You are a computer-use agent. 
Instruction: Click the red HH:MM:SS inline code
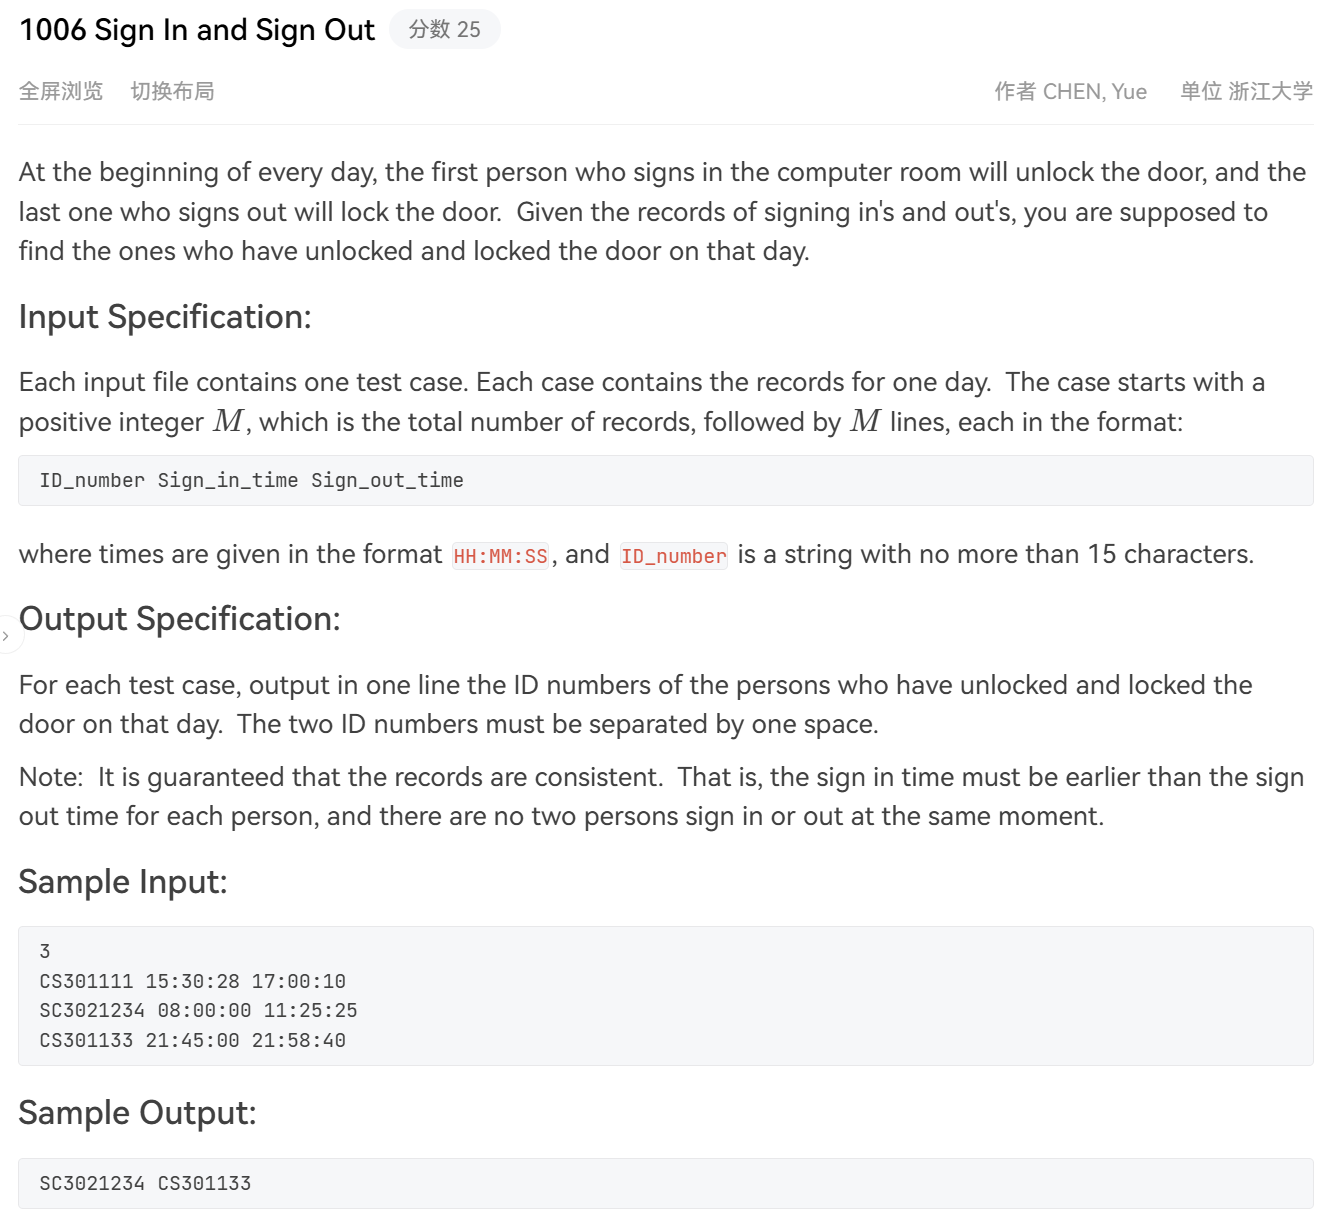pyautogui.click(x=500, y=556)
